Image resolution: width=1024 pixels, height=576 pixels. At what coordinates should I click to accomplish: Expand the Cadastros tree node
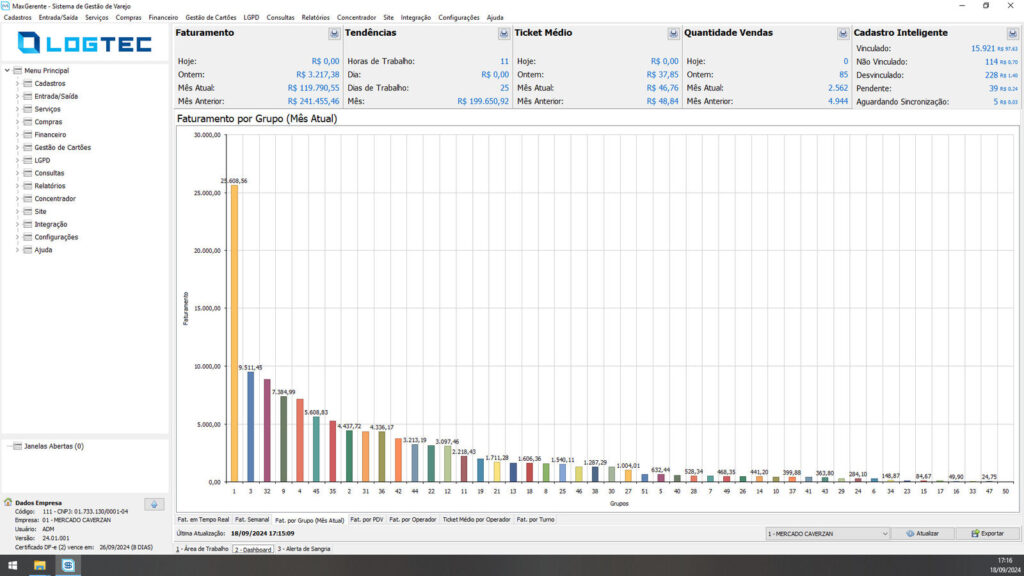[x=18, y=84]
